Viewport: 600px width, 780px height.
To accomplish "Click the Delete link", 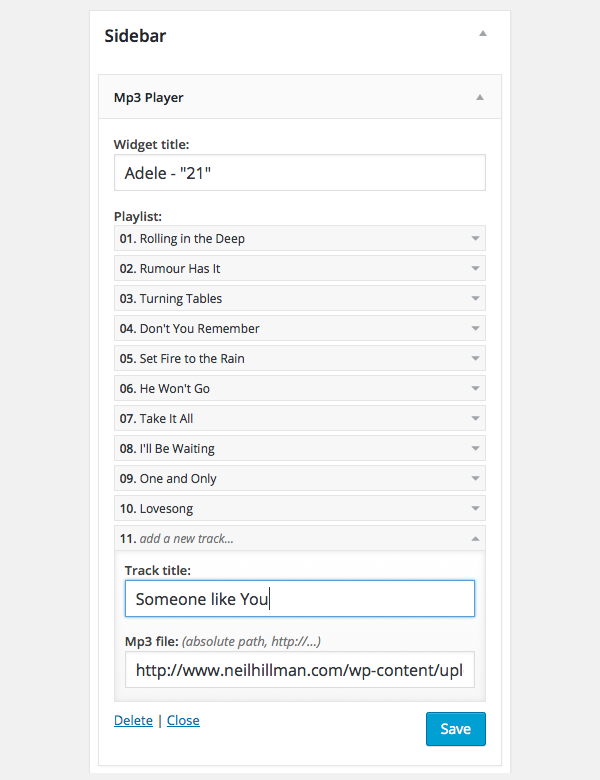I will click(x=133, y=720).
